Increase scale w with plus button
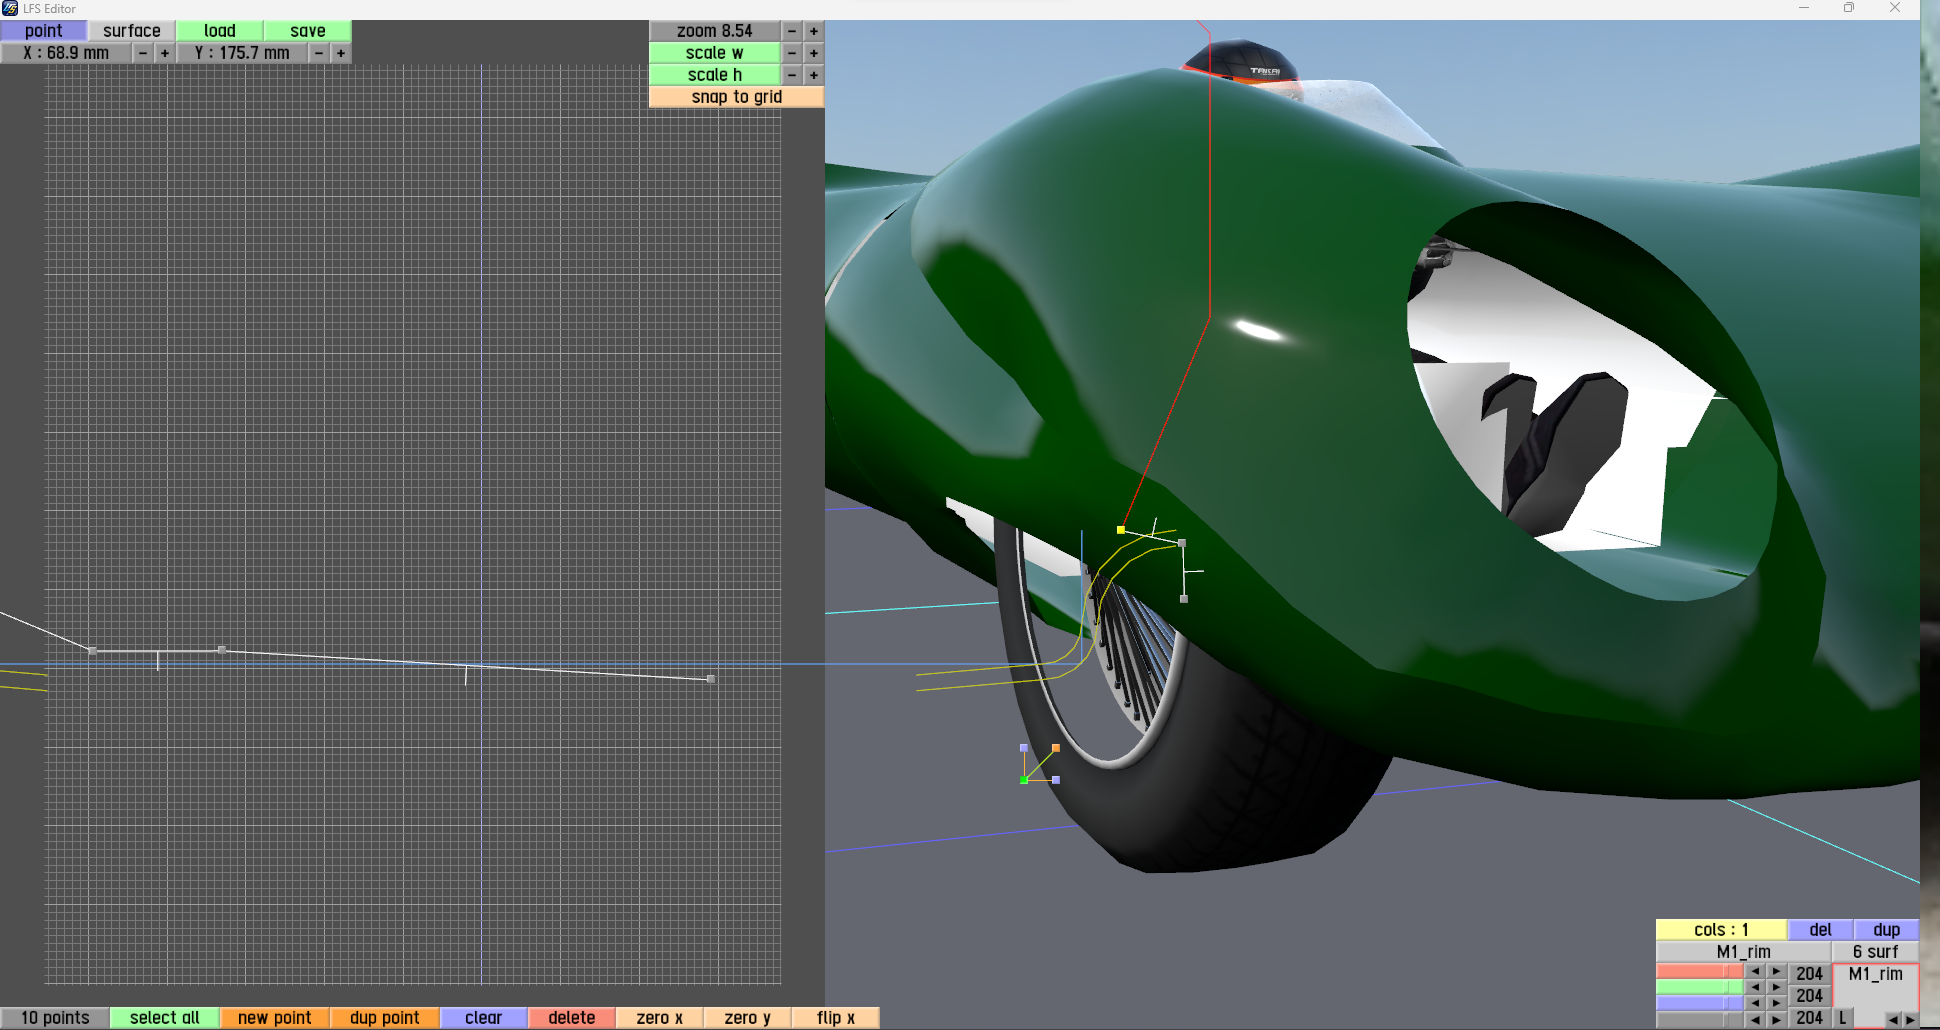The image size is (1940, 1030). point(814,53)
